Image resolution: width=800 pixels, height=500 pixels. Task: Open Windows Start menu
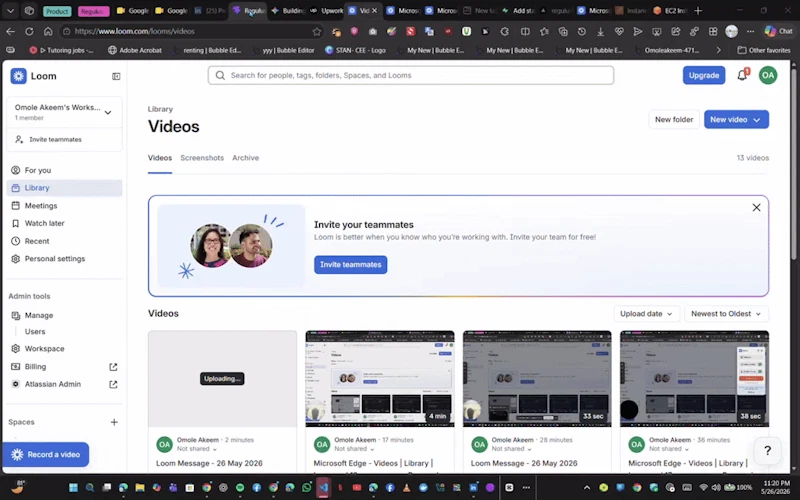coord(73,487)
